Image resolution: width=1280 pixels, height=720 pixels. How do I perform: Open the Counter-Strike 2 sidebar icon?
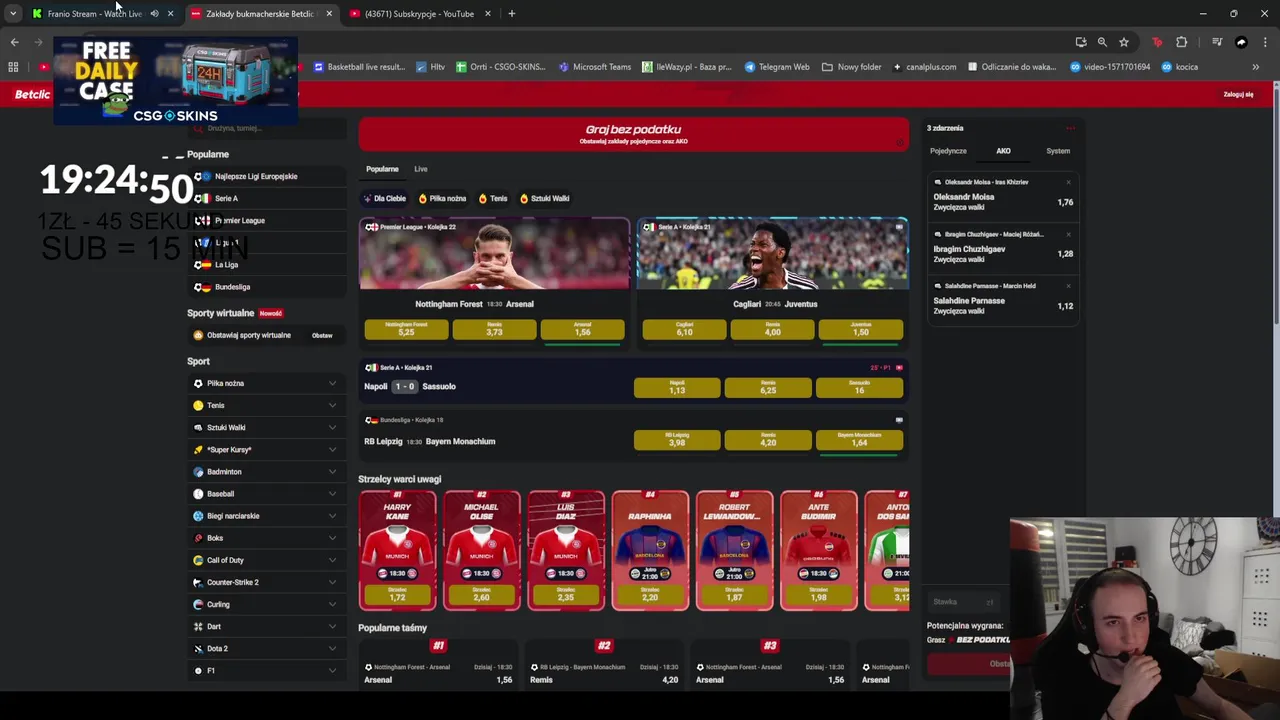pos(198,582)
